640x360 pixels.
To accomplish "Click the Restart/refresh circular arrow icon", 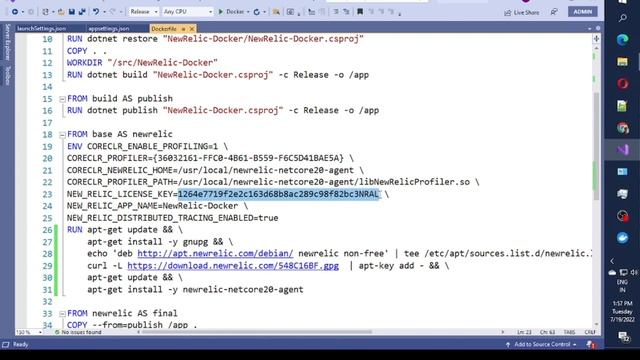I will coord(257,12).
